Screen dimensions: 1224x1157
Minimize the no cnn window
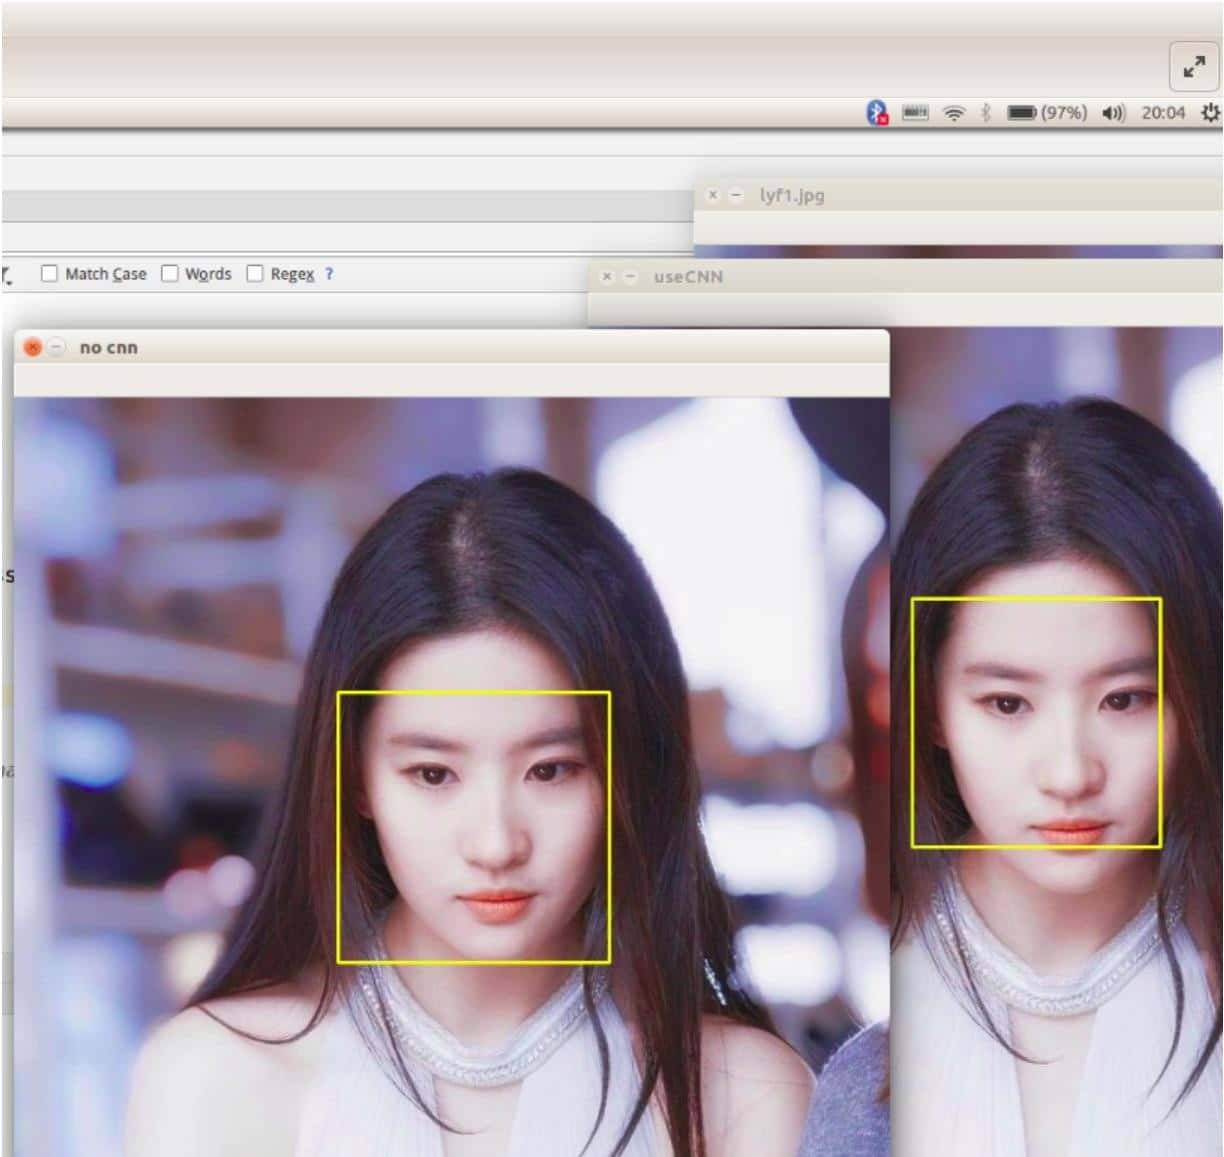57,347
